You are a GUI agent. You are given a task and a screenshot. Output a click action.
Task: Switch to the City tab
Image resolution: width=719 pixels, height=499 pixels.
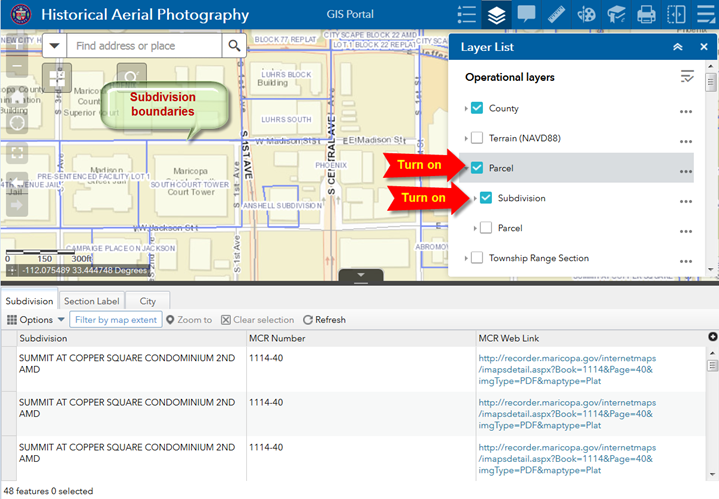[147, 300]
